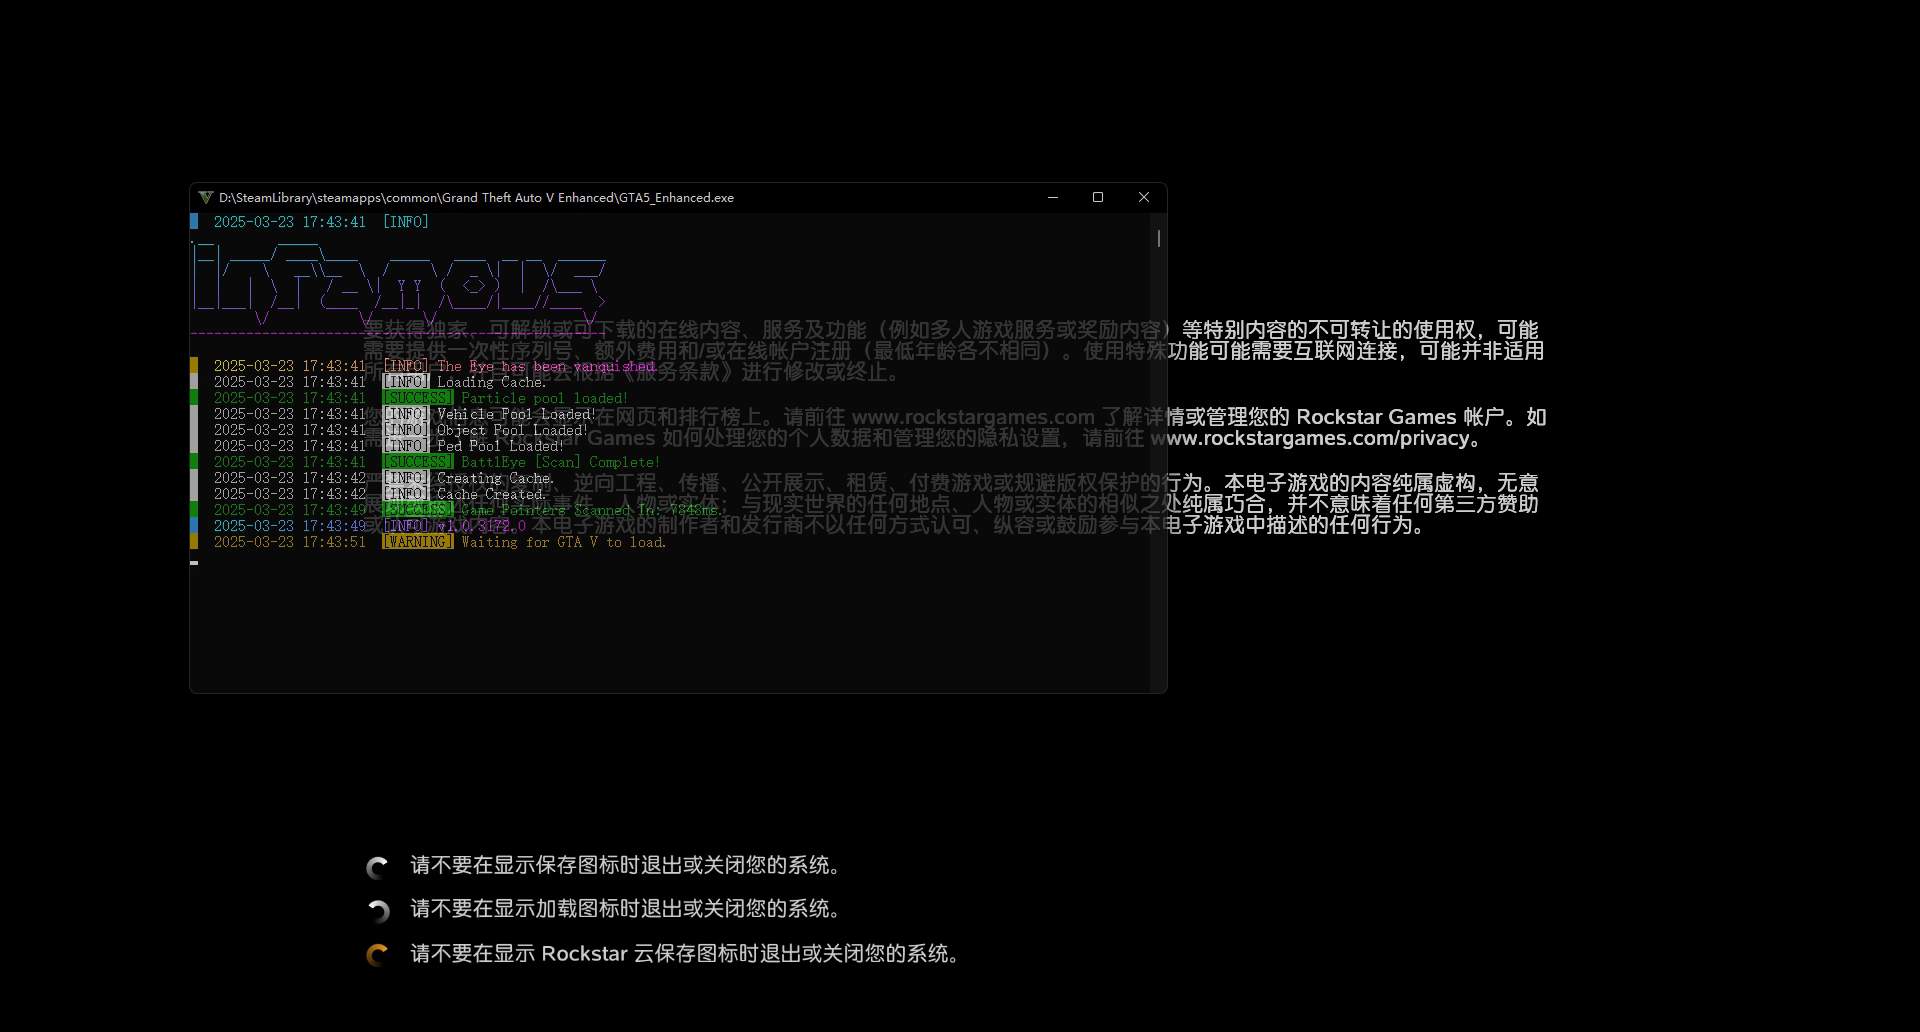Click the 'Waiting for GTA V to load' message
The width and height of the screenshot is (1920, 1032).
point(562,541)
